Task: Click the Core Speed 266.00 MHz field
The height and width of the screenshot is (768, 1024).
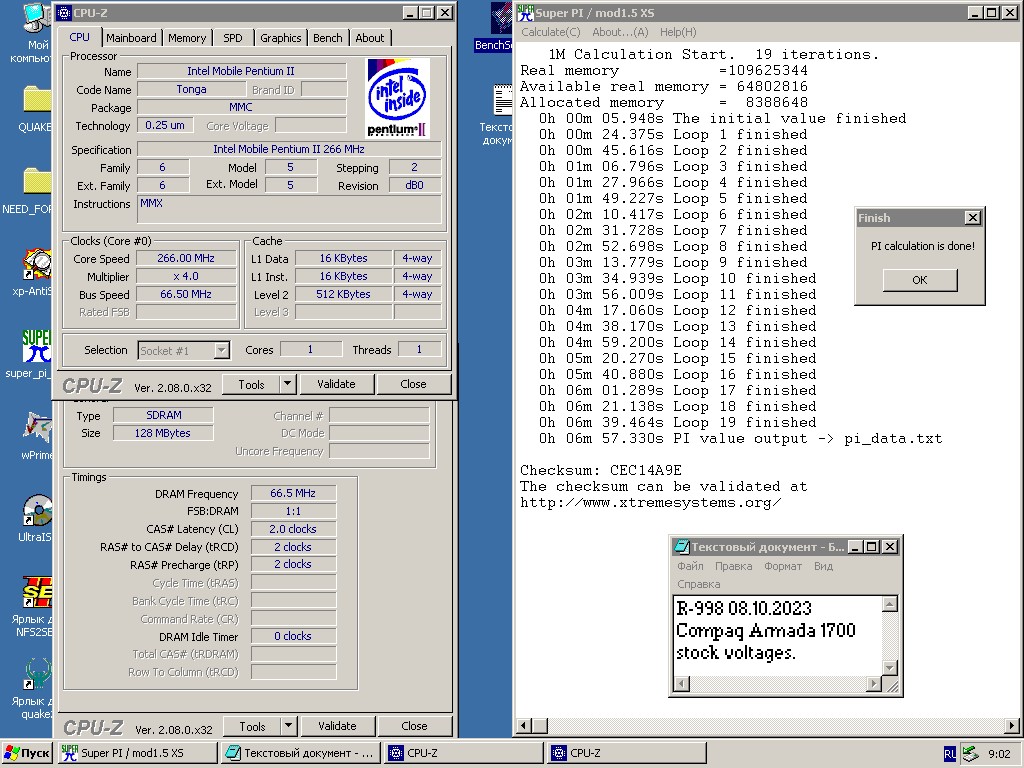Action: coord(186,259)
